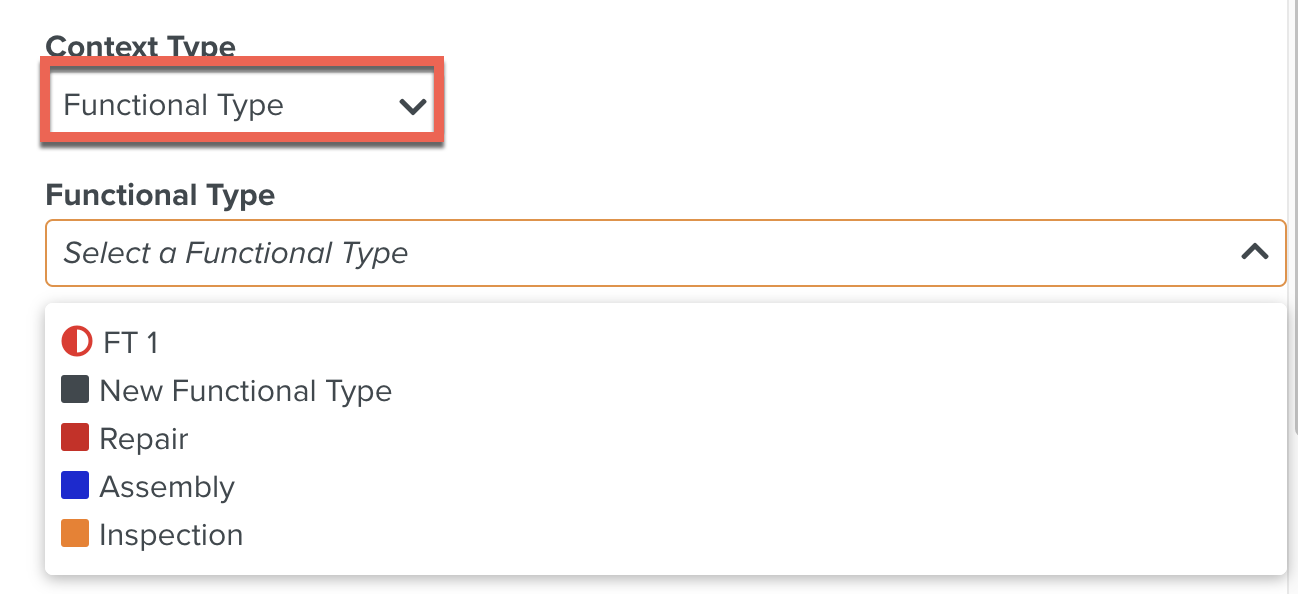
Task: Open the Context Type dropdown
Action: click(x=240, y=104)
